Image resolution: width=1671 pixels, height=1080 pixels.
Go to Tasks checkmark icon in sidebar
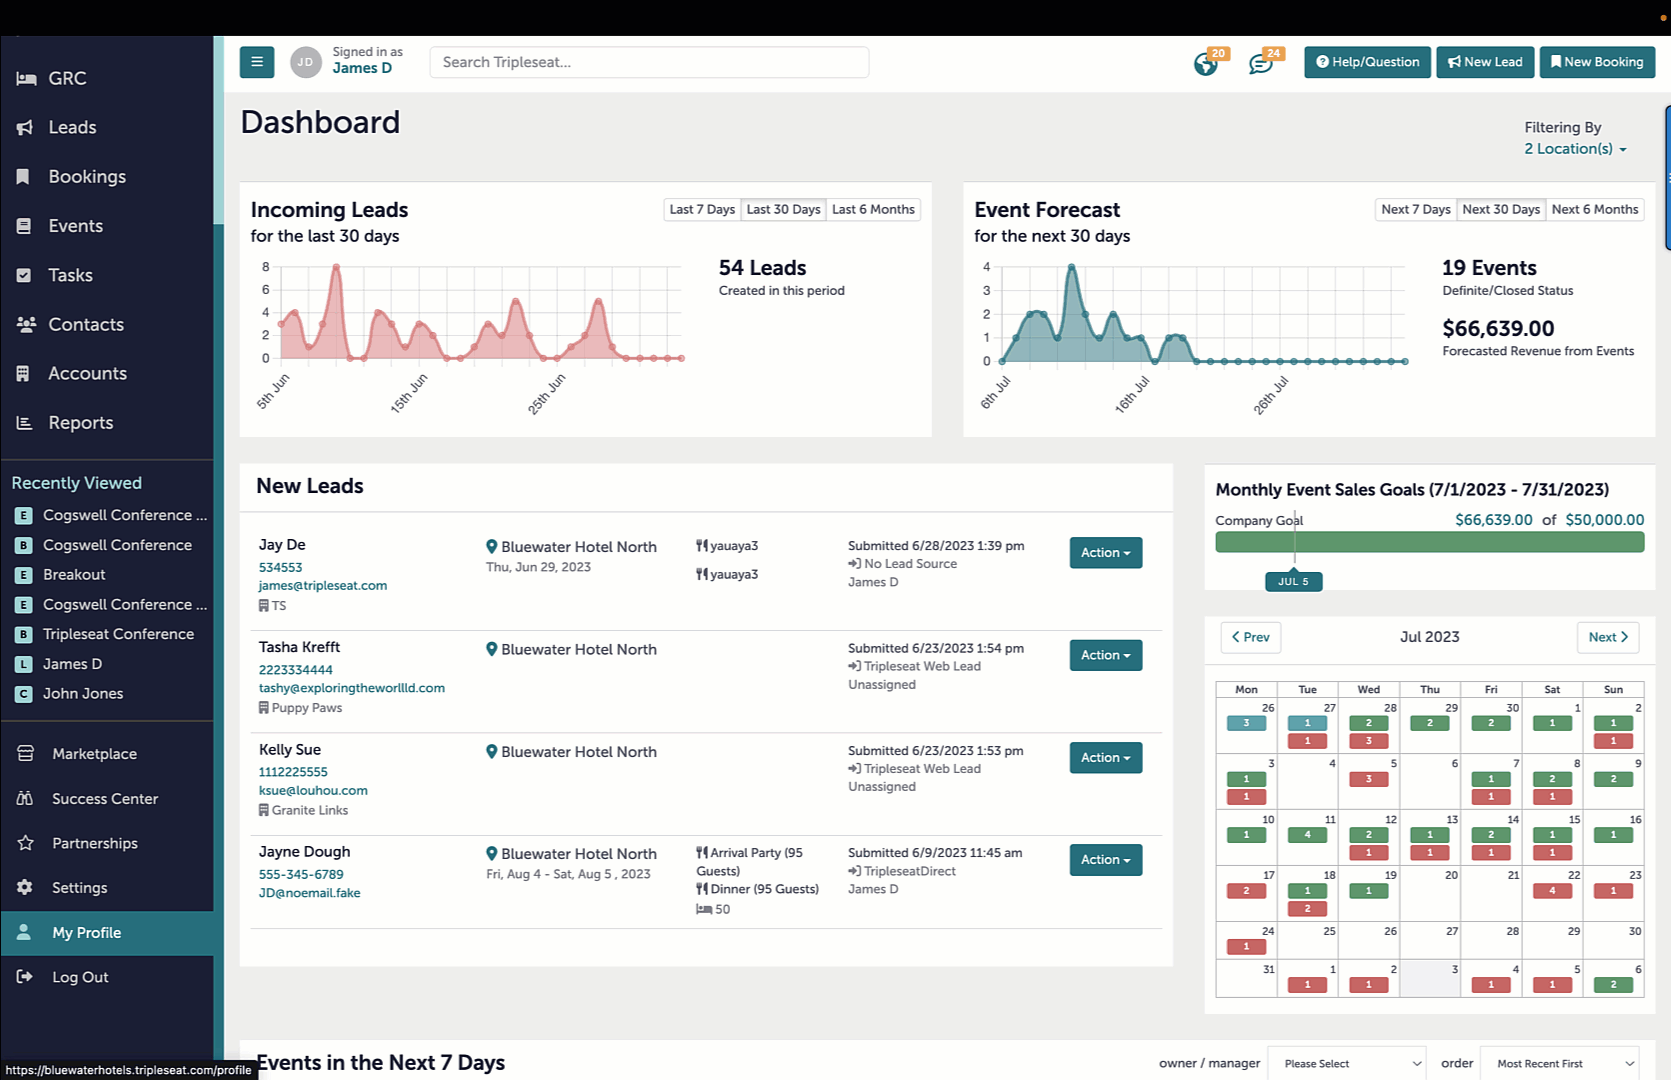pos(24,275)
